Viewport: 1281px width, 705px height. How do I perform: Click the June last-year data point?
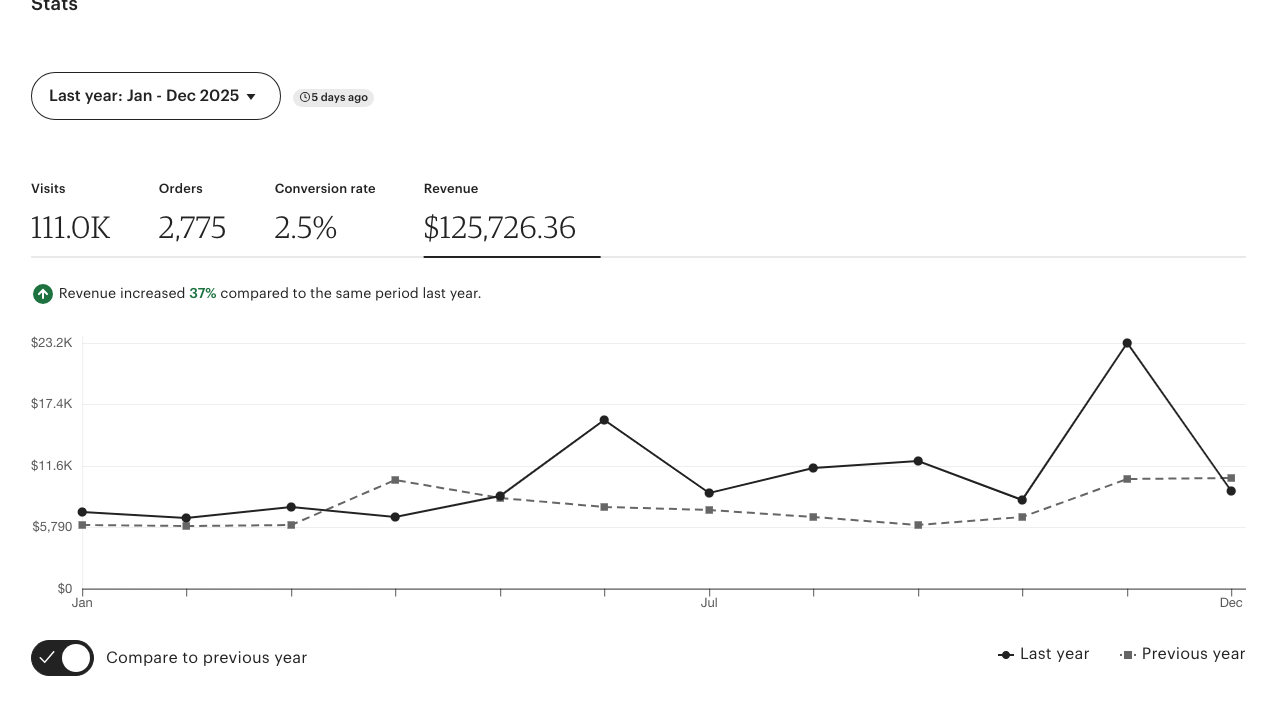(x=604, y=420)
